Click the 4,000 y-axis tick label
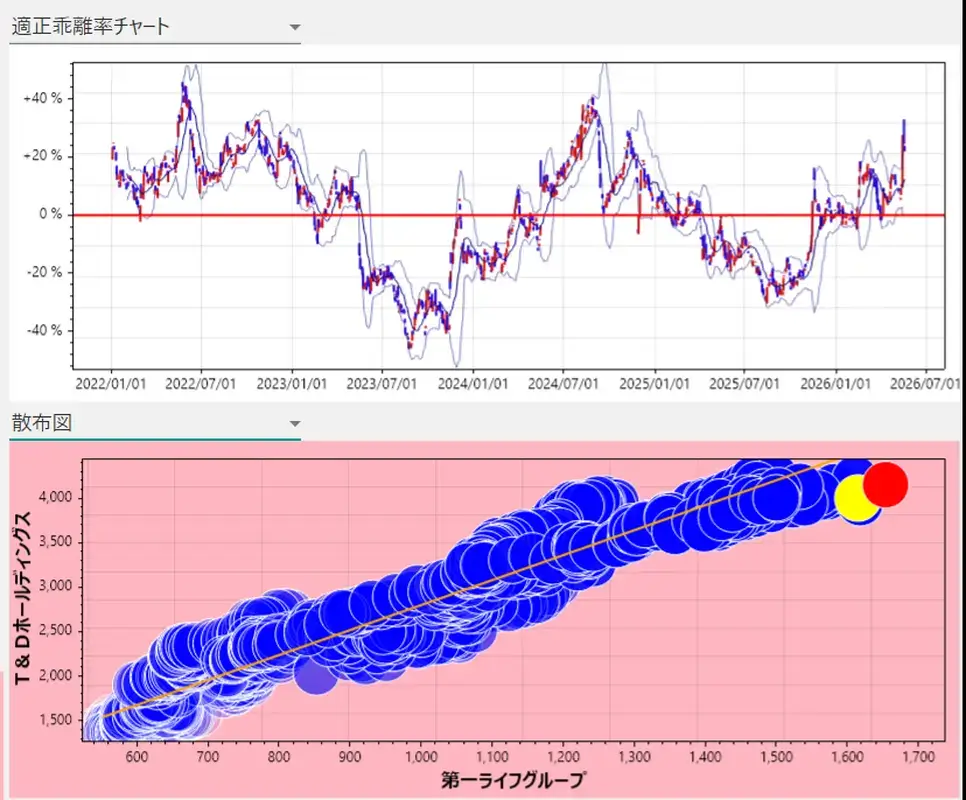This screenshot has height=800, width=966. pos(55,496)
